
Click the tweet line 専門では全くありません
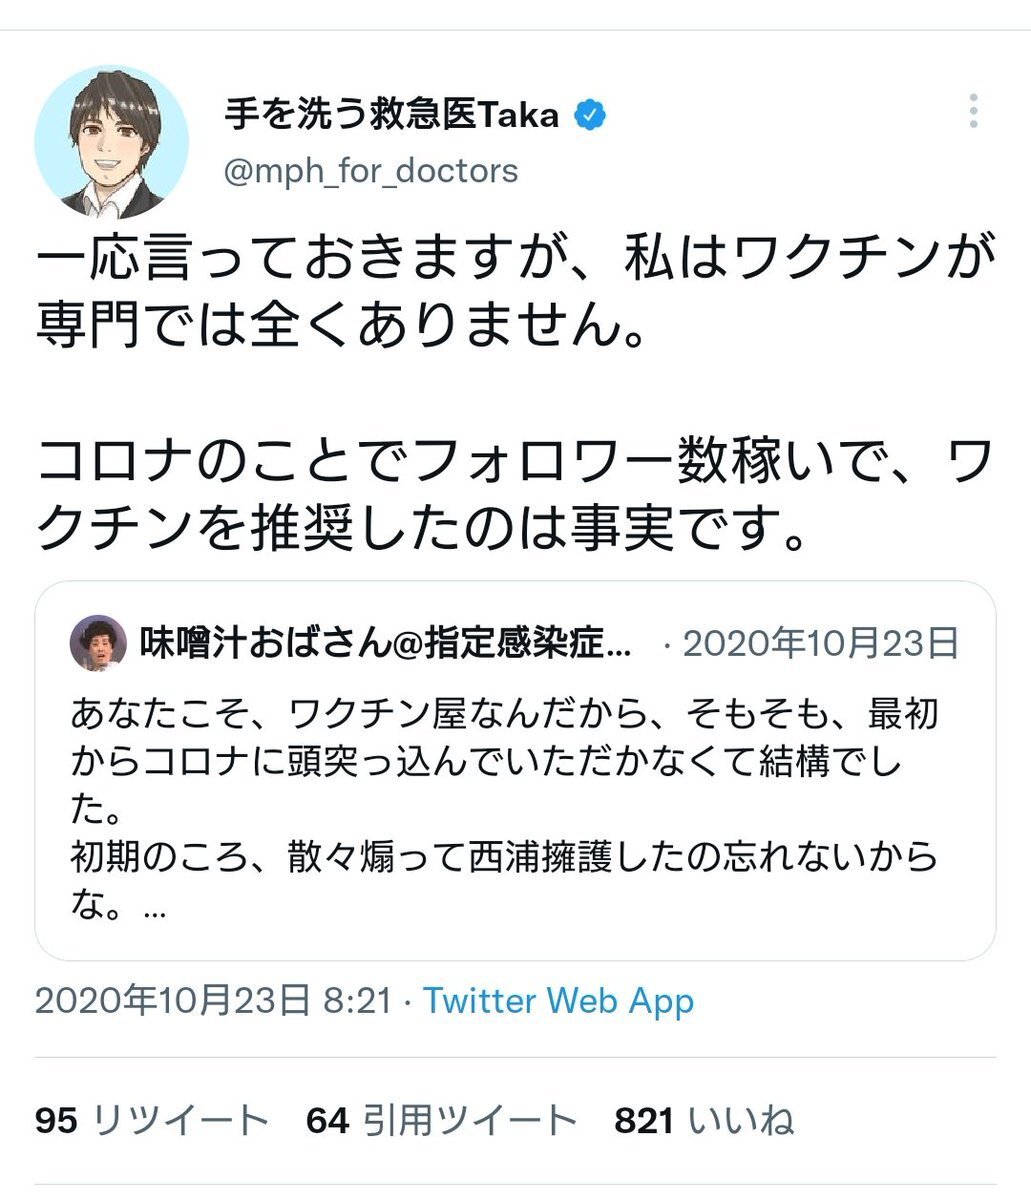340,326
